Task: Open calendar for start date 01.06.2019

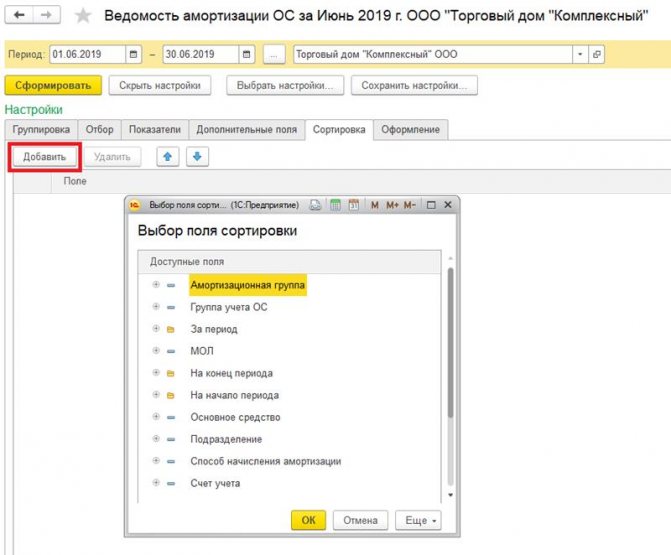Action: 133,54
